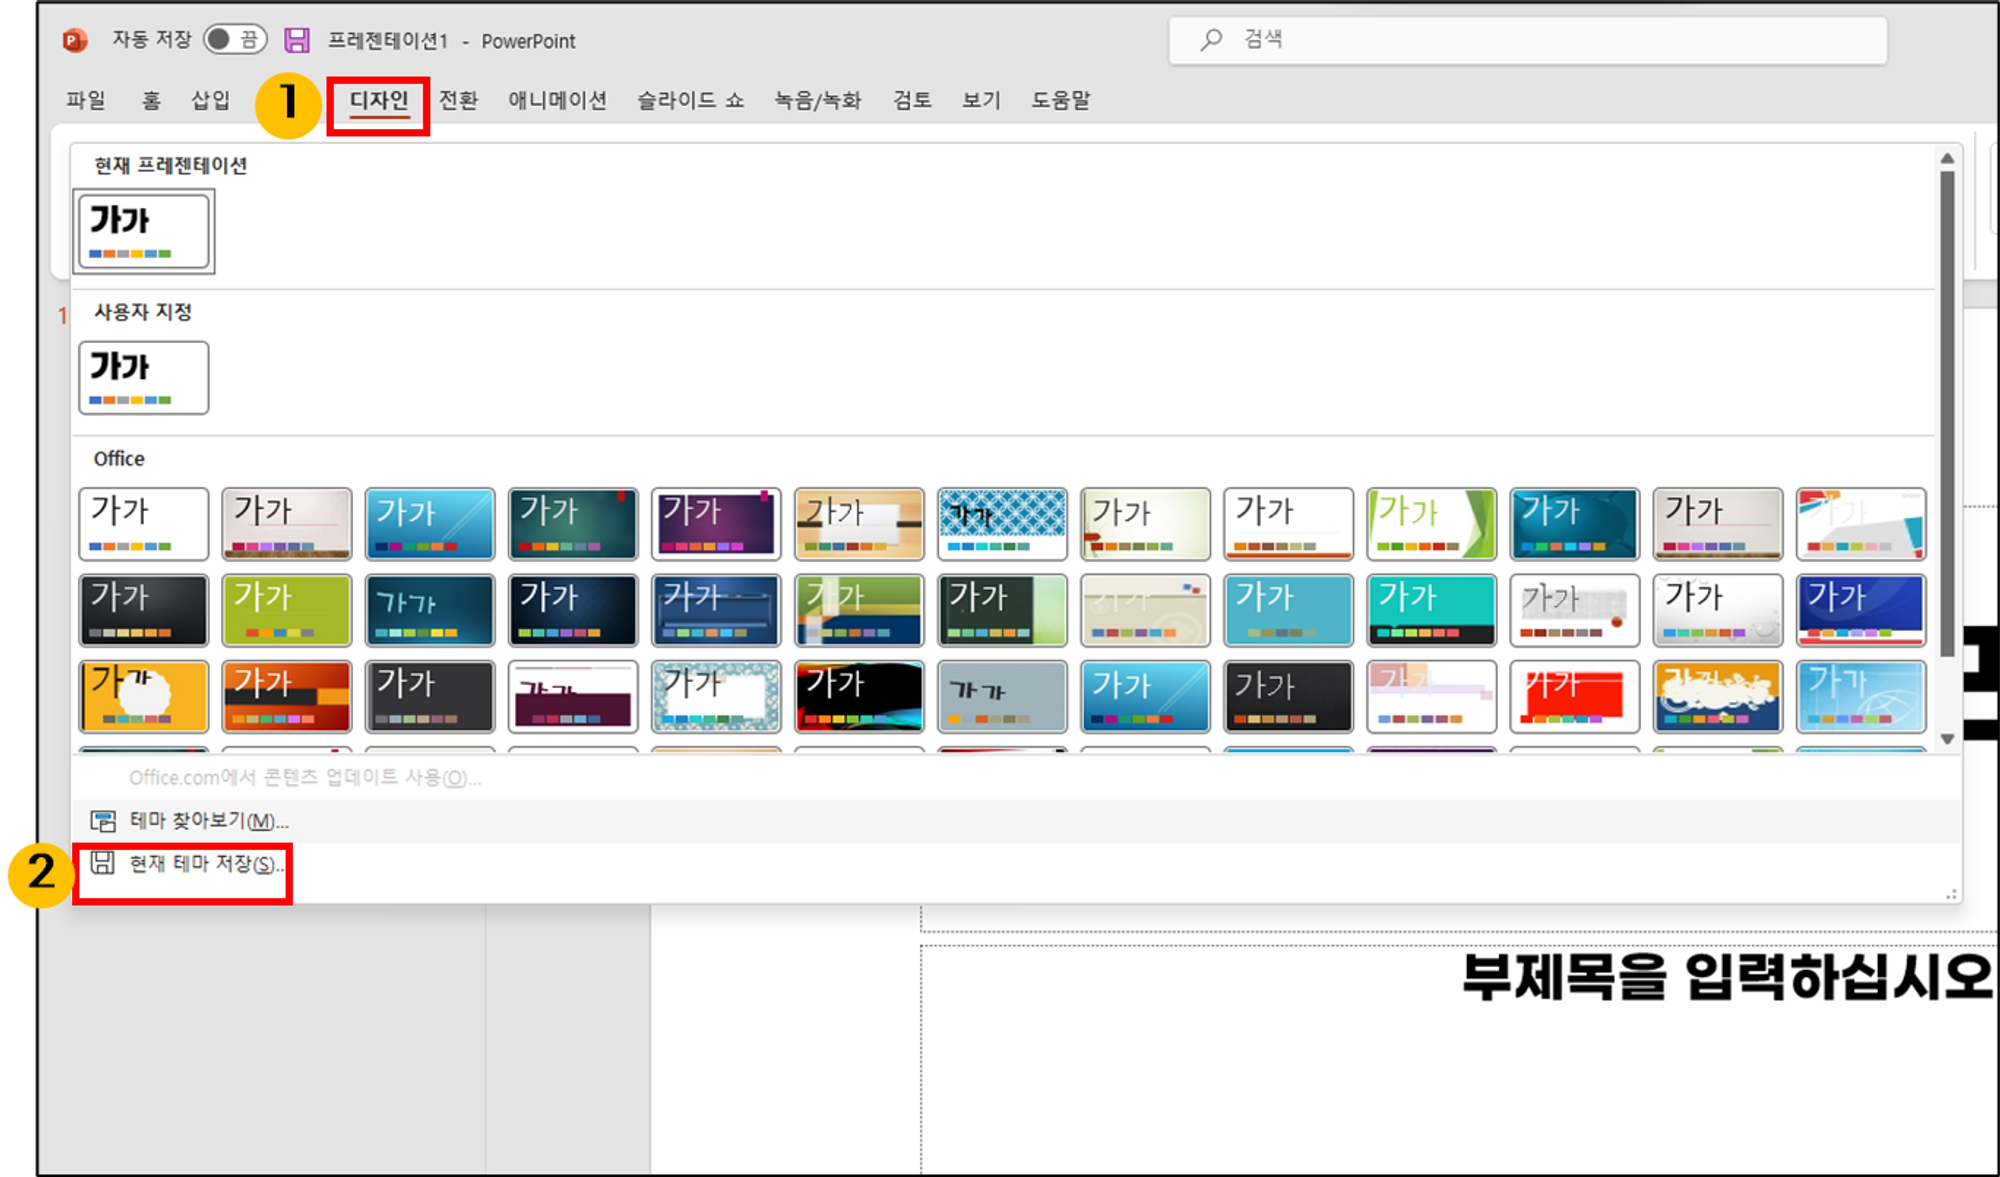The width and height of the screenshot is (2000, 1177).
Task: Open the Transitions (전환) ribbon tab
Action: (x=459, y=101)
